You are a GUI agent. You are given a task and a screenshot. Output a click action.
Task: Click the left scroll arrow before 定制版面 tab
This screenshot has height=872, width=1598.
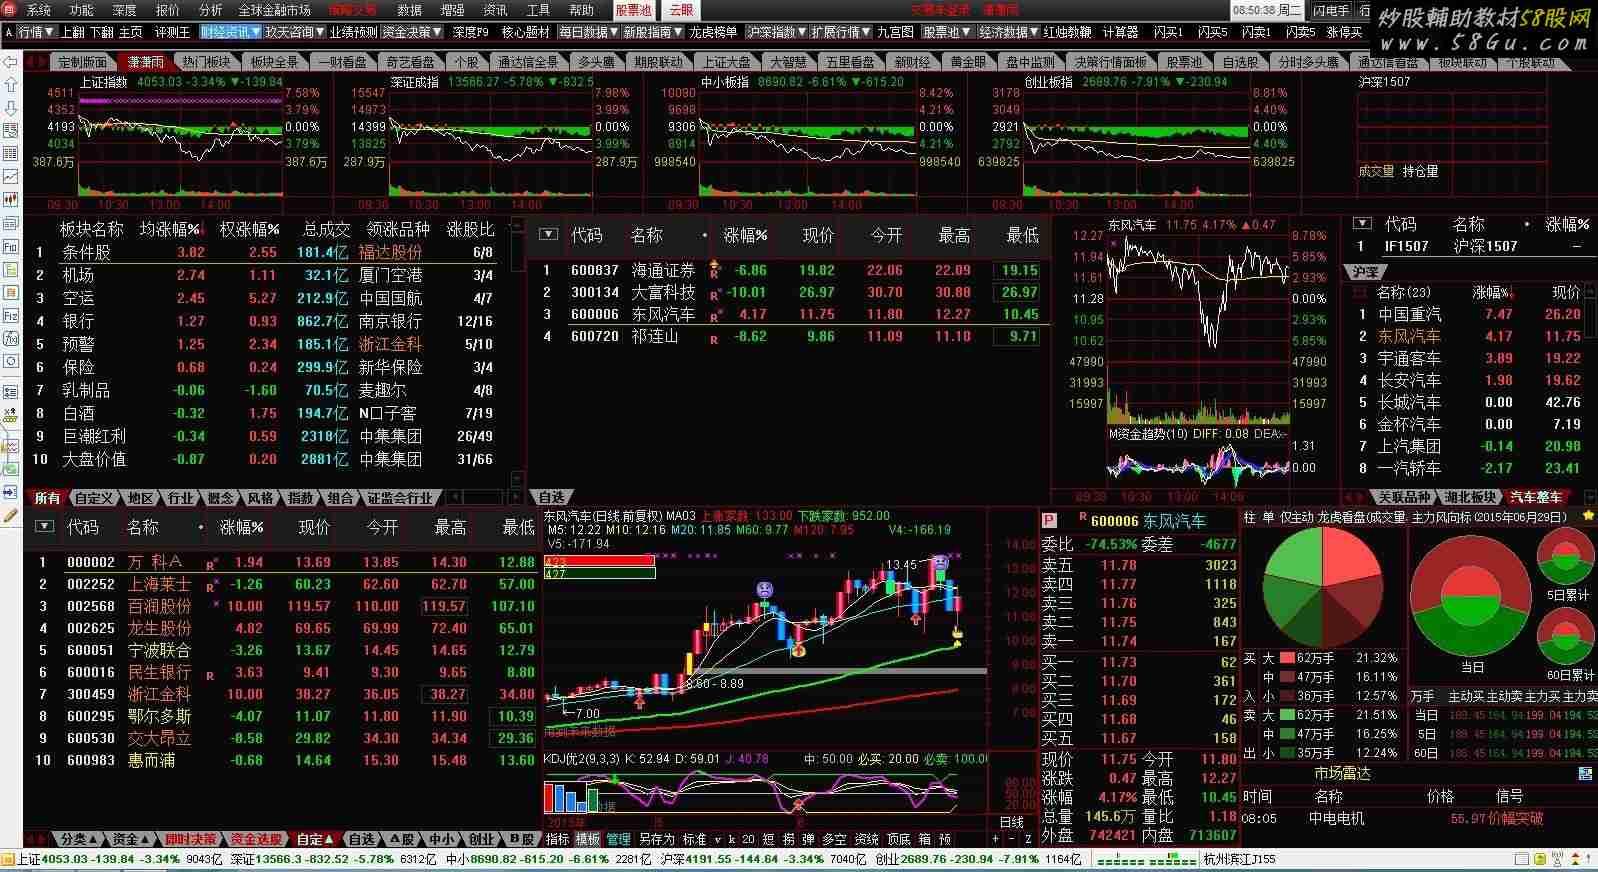tap(30, 62)
